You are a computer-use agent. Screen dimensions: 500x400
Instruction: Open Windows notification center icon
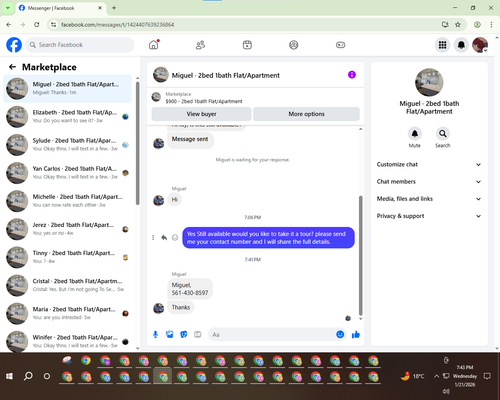coord(487,376)
